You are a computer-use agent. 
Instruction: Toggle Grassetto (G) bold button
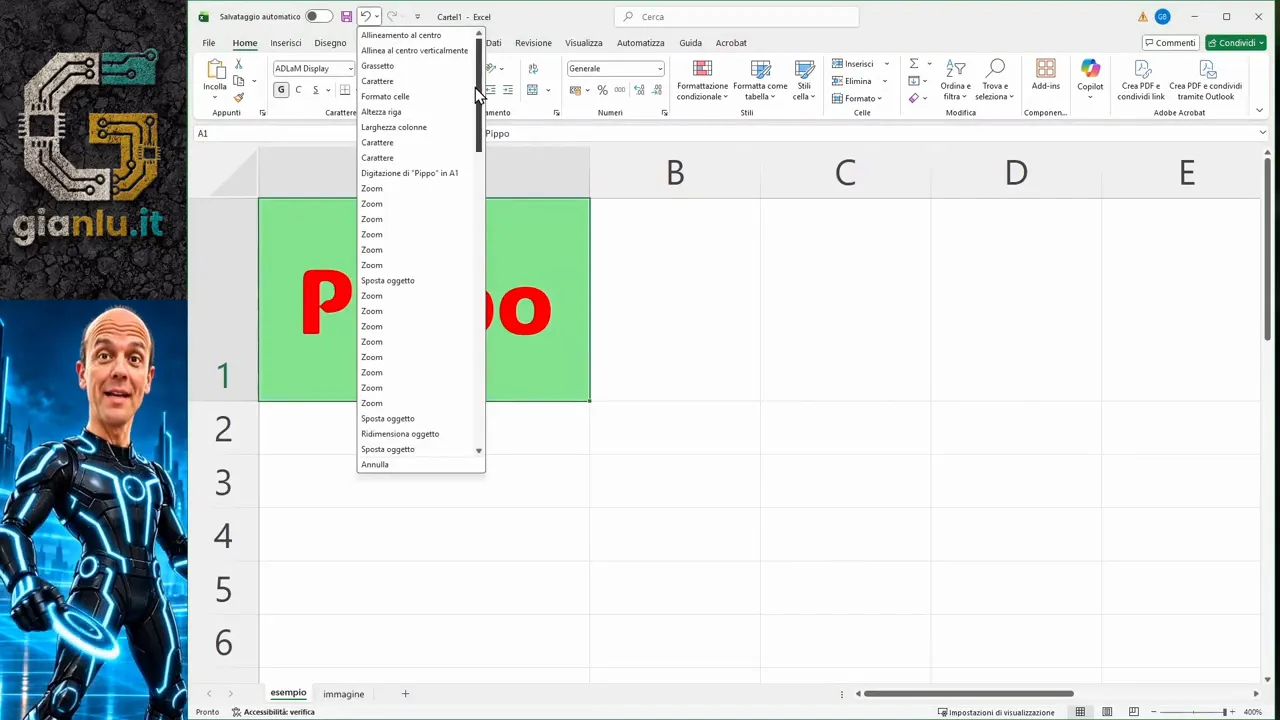click(x=281, y=90)
